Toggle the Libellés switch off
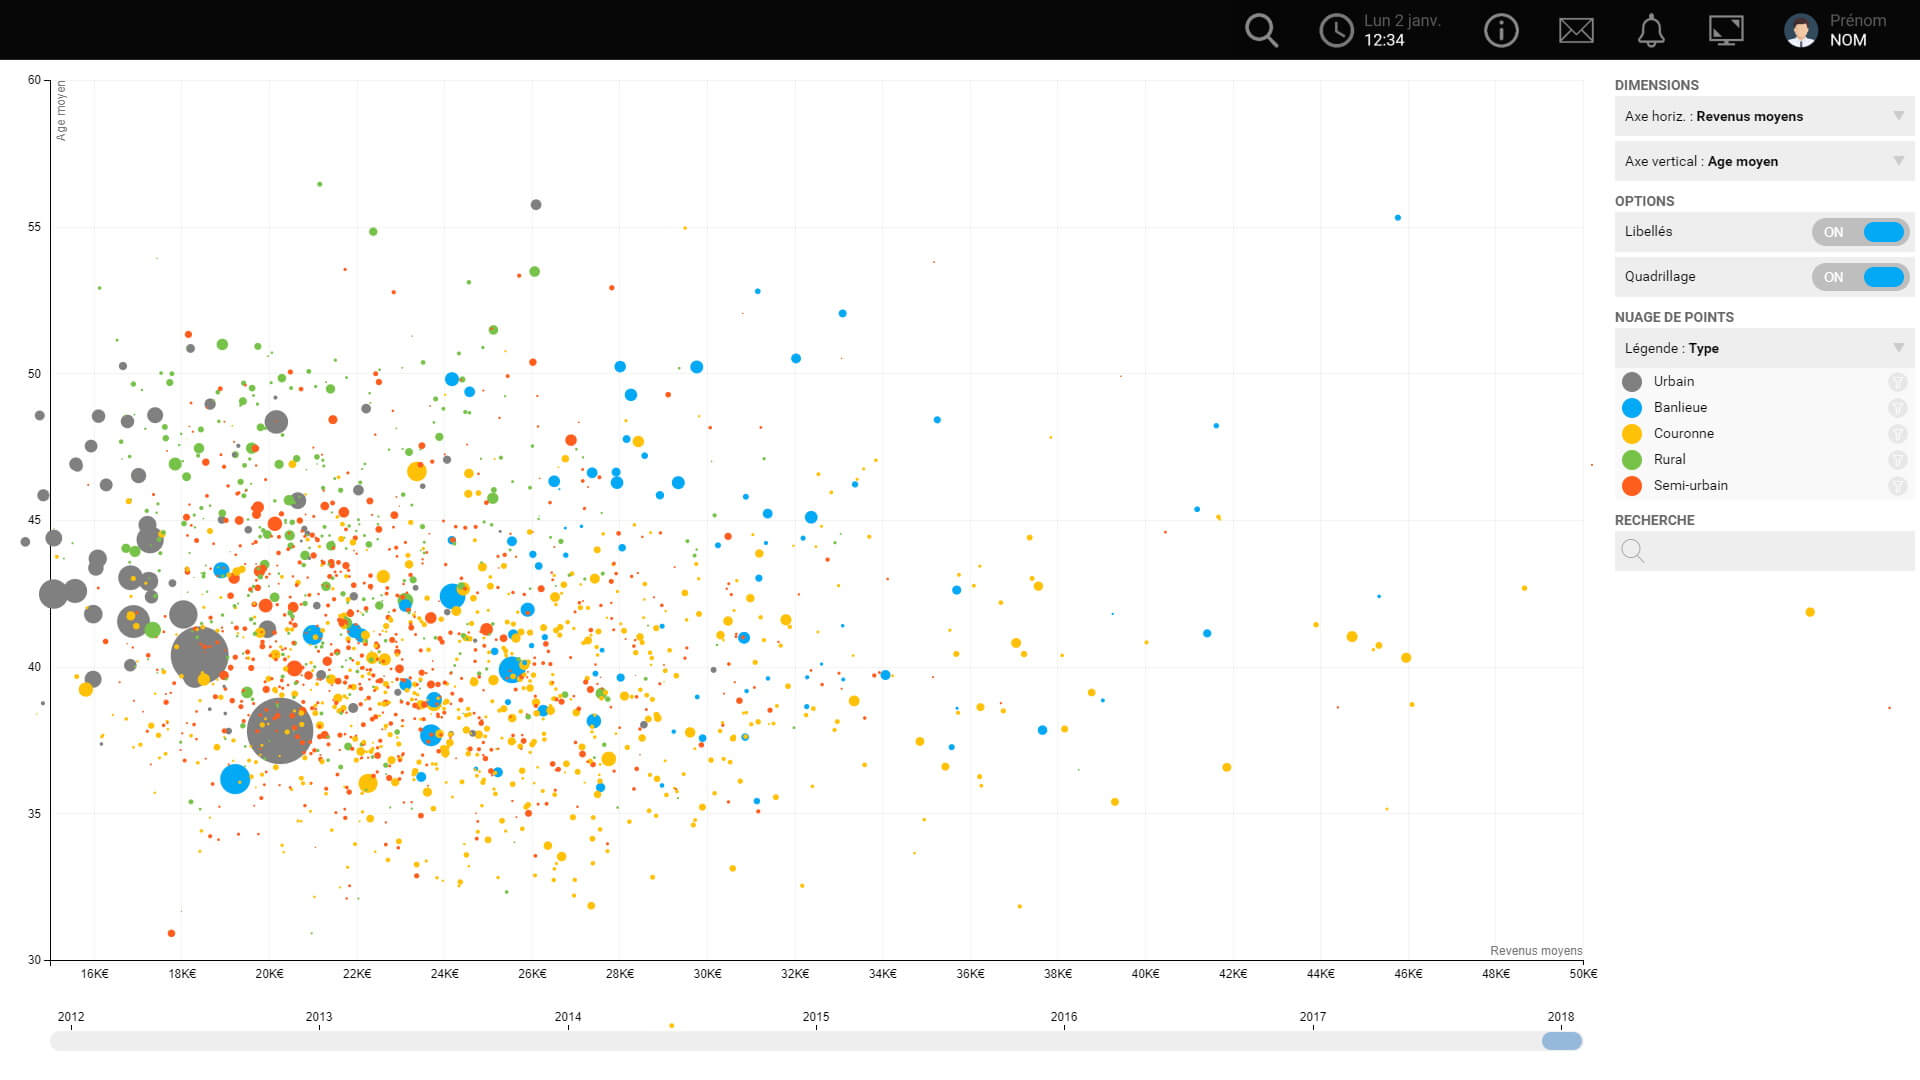1920x1080 pixels. pyautogui.click(x=1860, y=232)
